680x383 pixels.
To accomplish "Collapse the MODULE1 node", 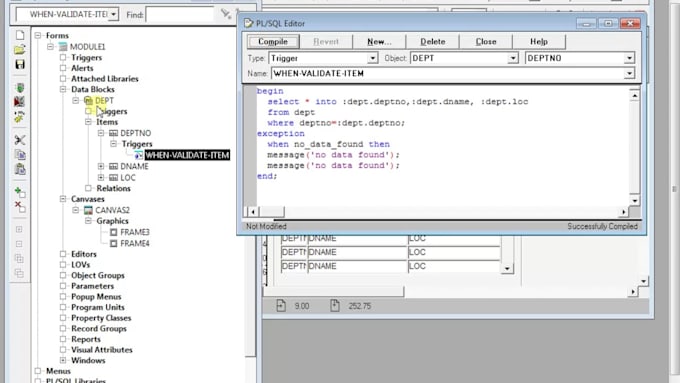I will pyautogui.click(x=51, y=46).
